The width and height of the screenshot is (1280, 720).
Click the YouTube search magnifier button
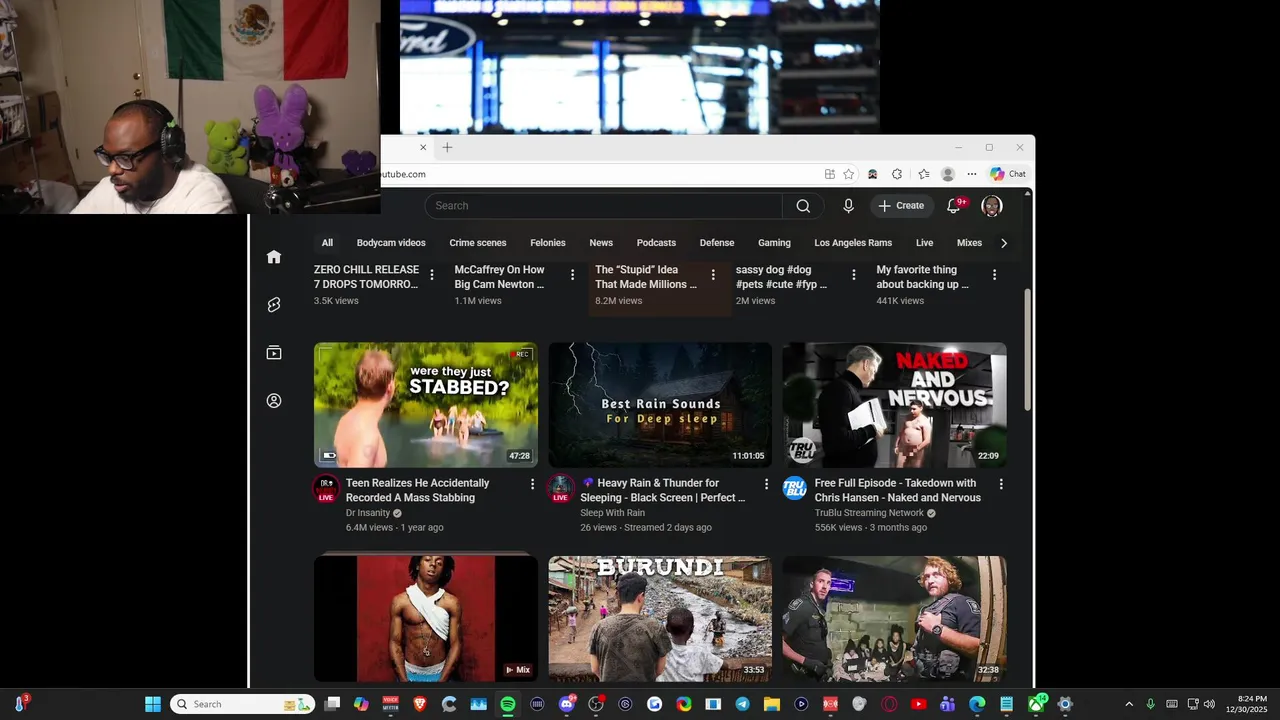pyautogui.click(x=803, y=206)
